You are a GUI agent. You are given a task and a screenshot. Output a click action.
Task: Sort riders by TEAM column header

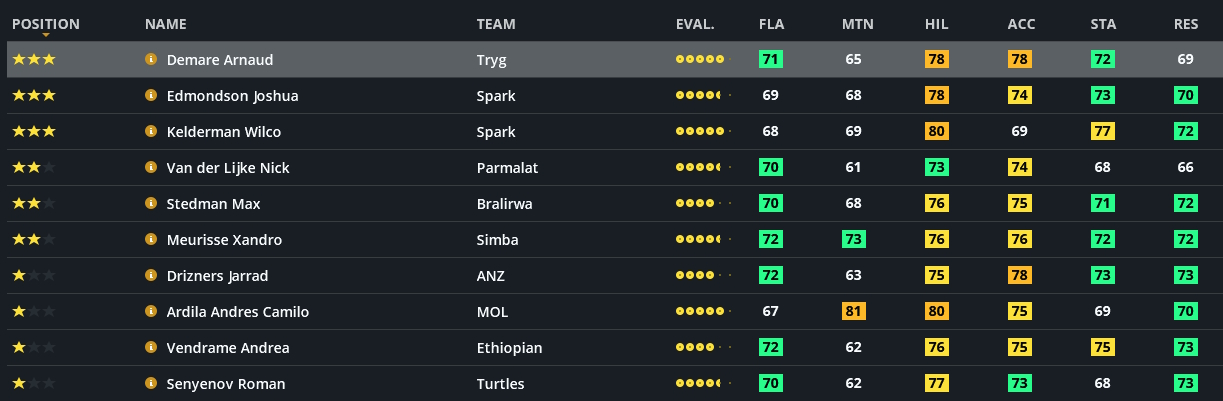pyautogui.click(x=496, y=24)
